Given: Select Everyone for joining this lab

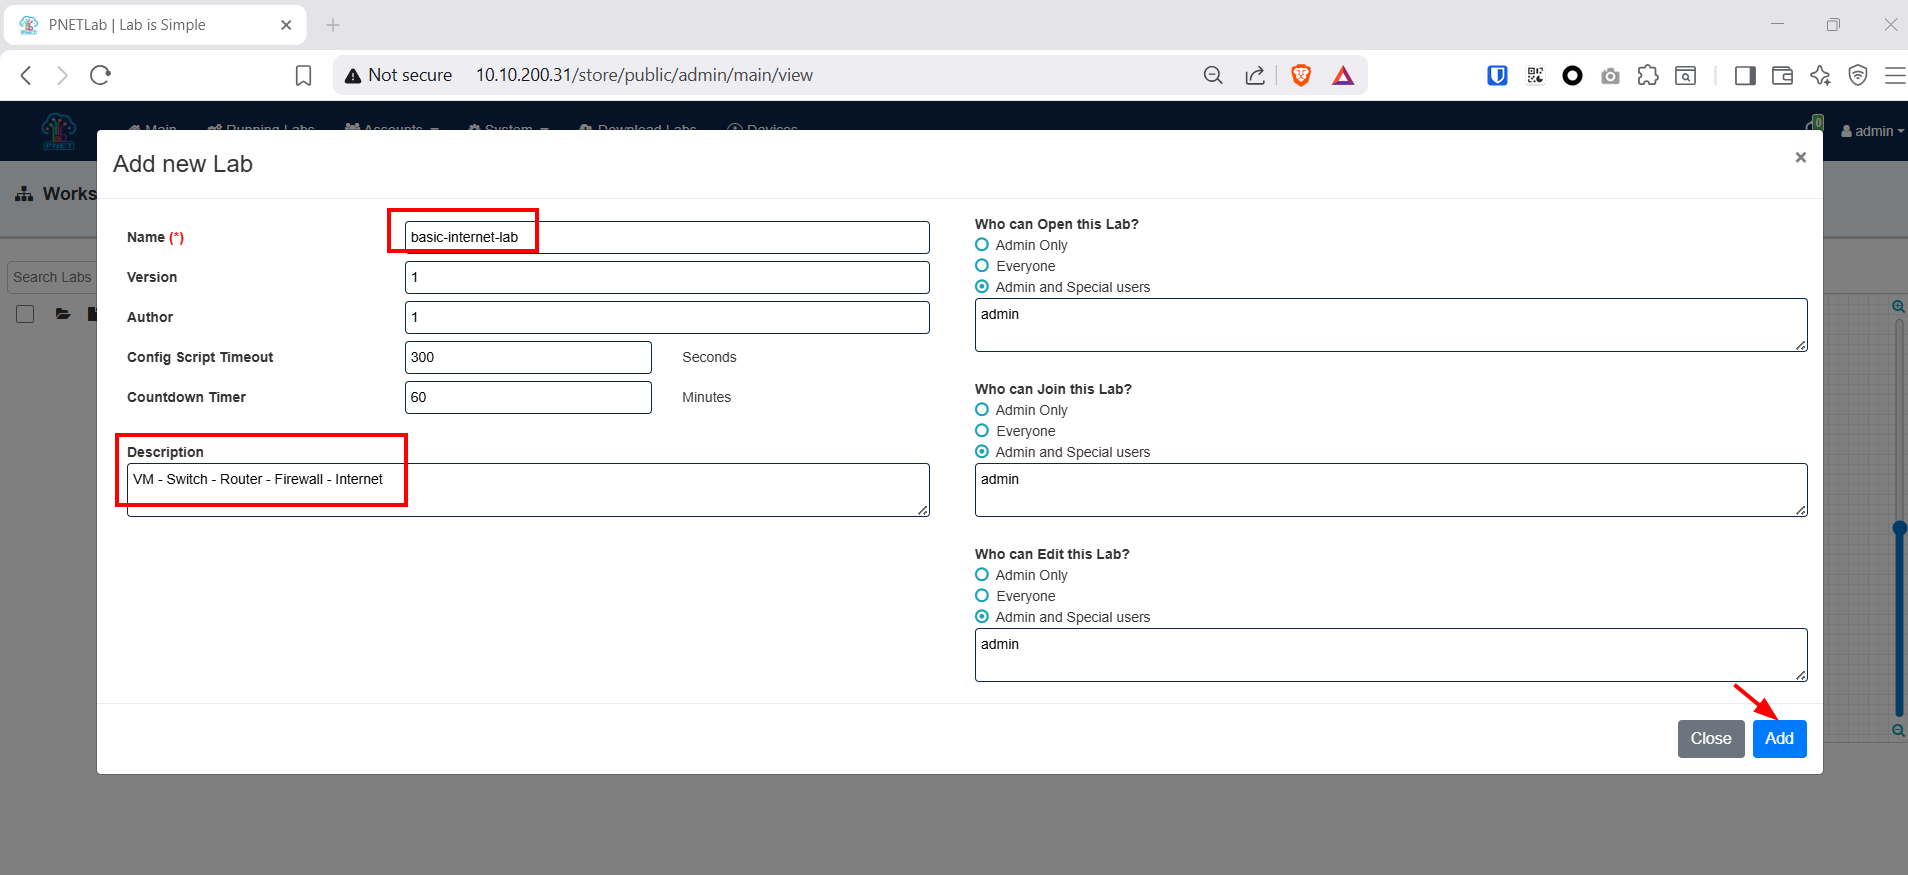Looking at the screenshot, I should [982, 430].
